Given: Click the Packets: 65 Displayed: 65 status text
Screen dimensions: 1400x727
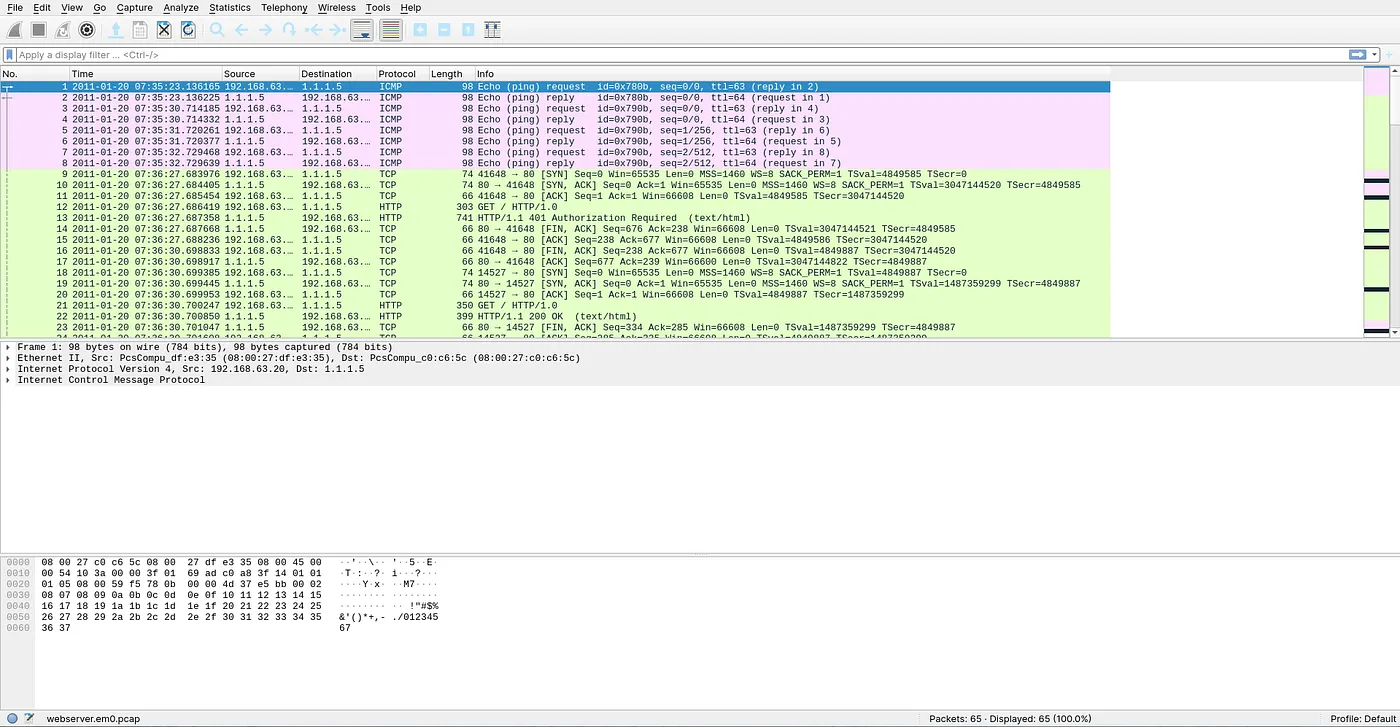Looking at the screenshot, I should click(x=1010, y=719).
